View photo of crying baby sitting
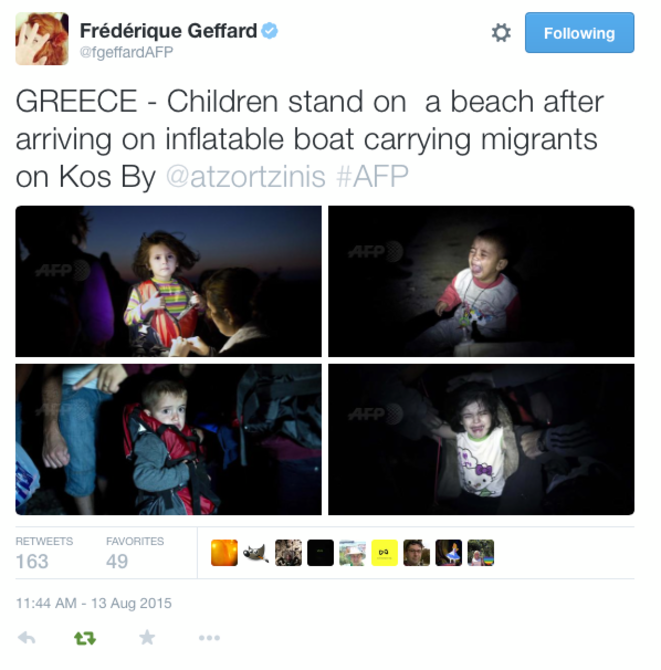Image resolution: width=661 pixels, height=670 pixels. point(481,281)
